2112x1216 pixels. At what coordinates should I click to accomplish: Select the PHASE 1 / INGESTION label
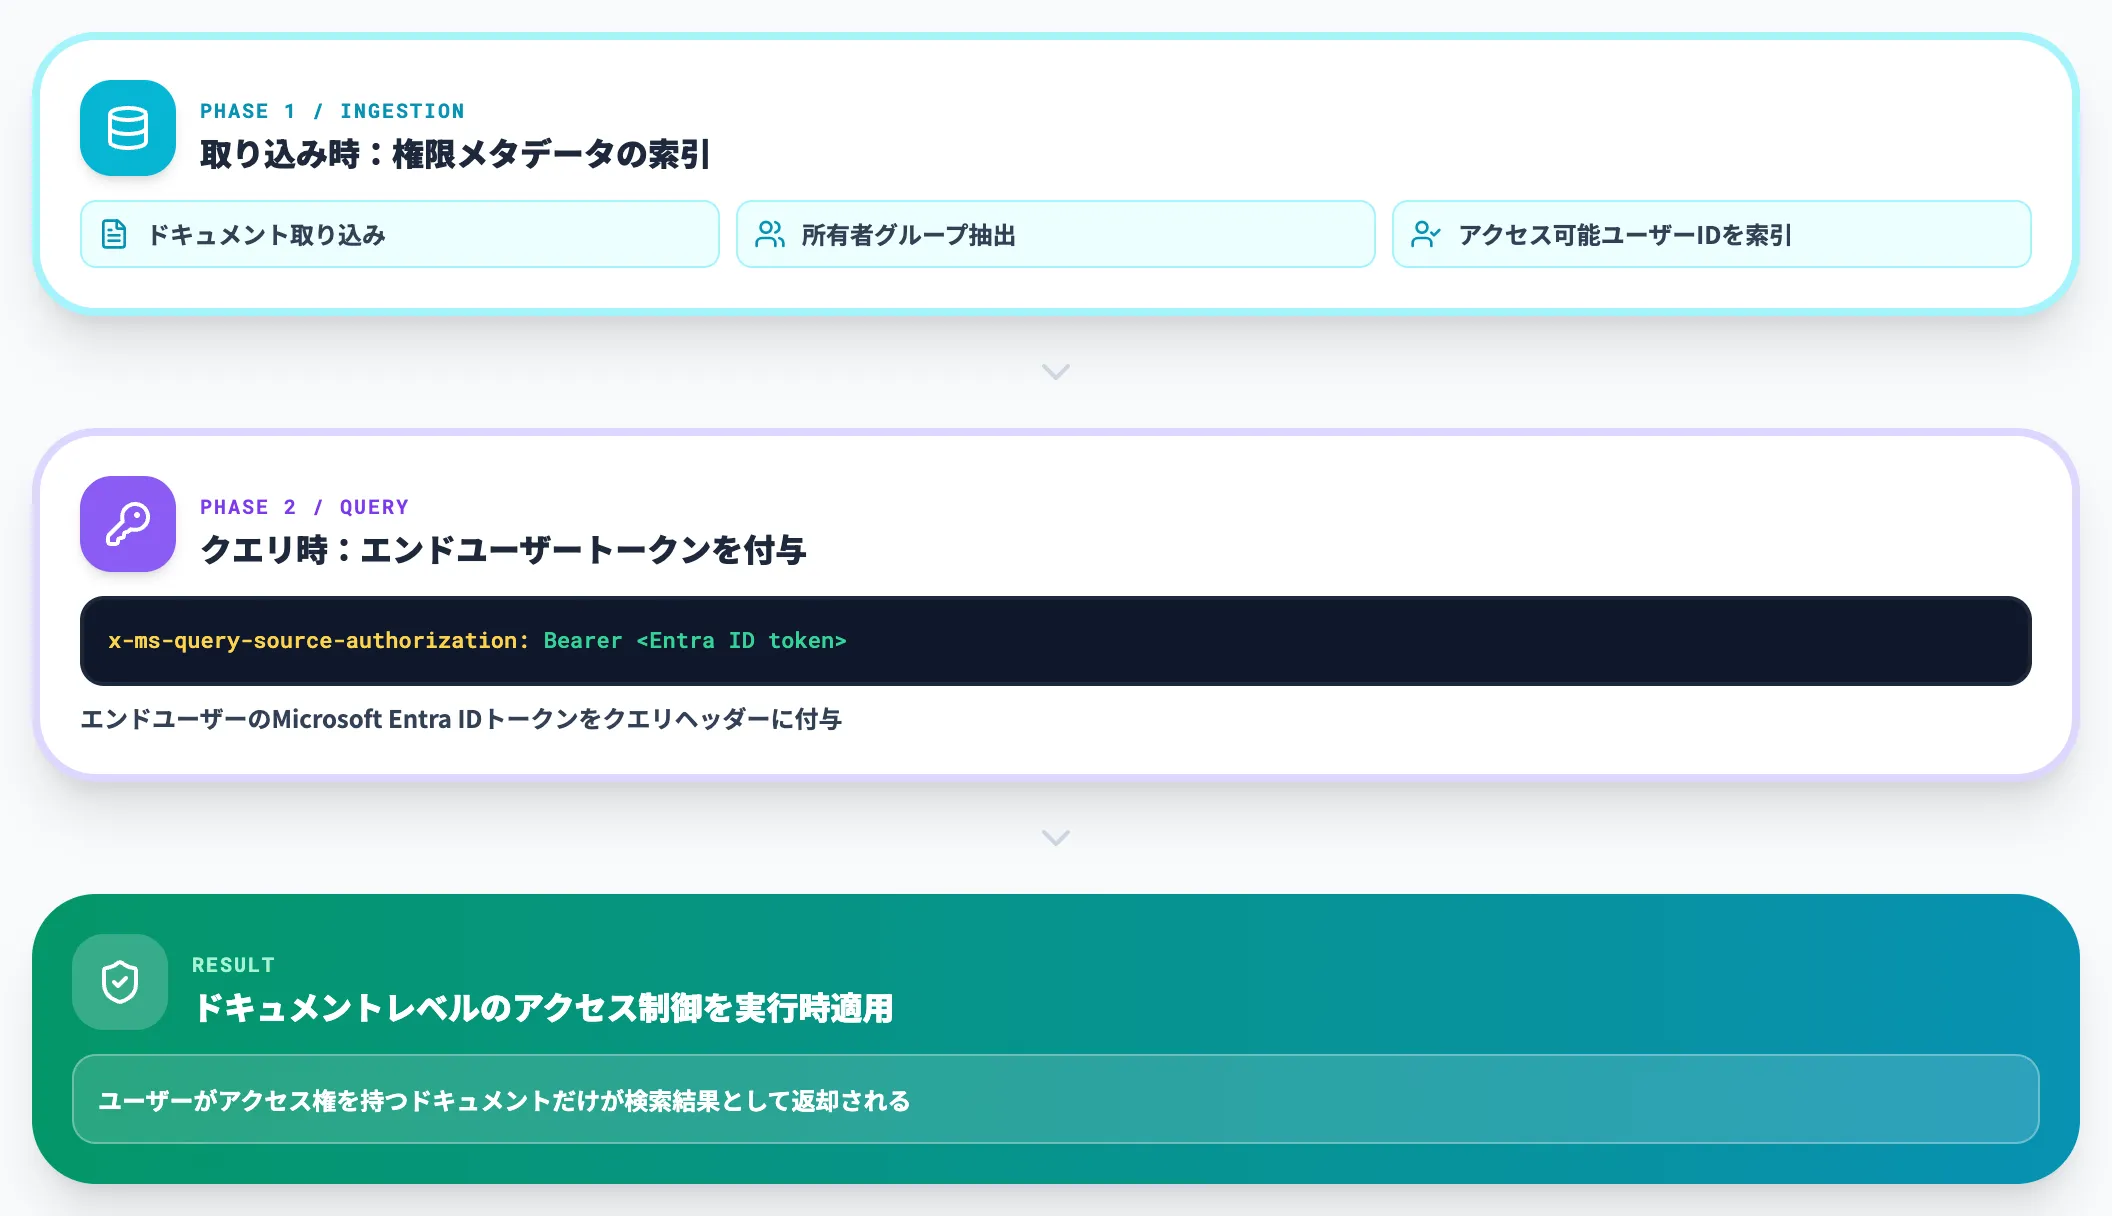[x=332, y=110]
